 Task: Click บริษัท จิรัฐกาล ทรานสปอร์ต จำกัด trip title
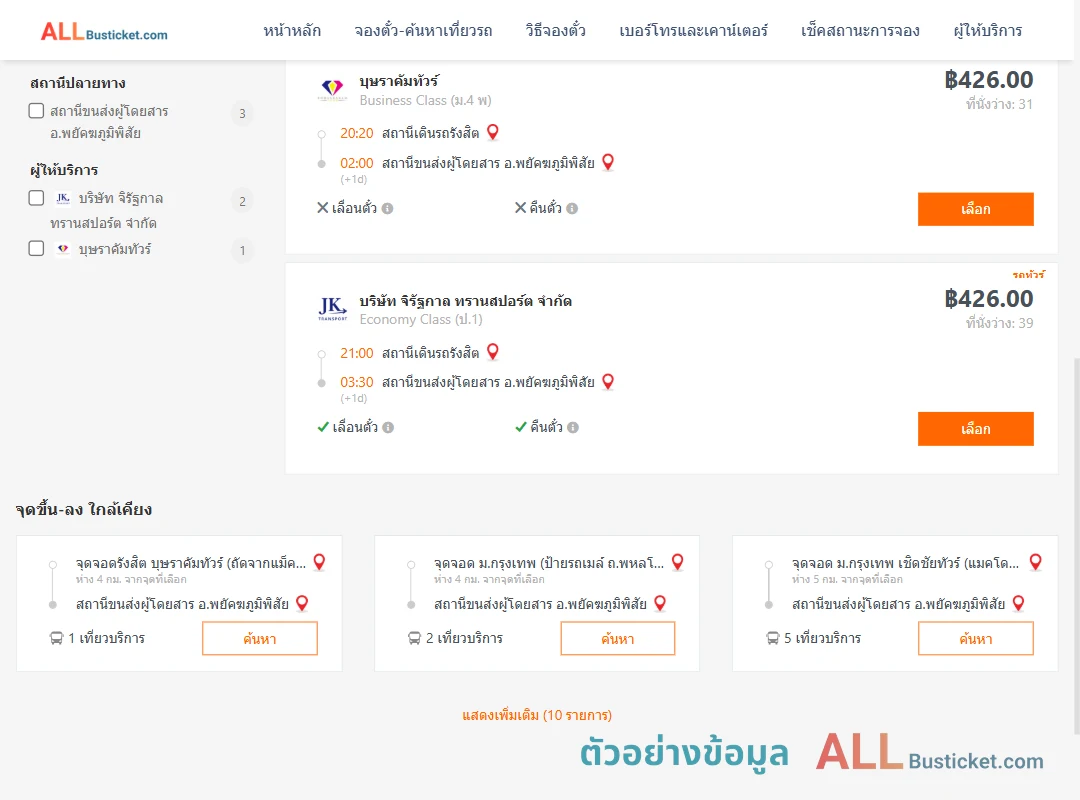pos(466,300)
